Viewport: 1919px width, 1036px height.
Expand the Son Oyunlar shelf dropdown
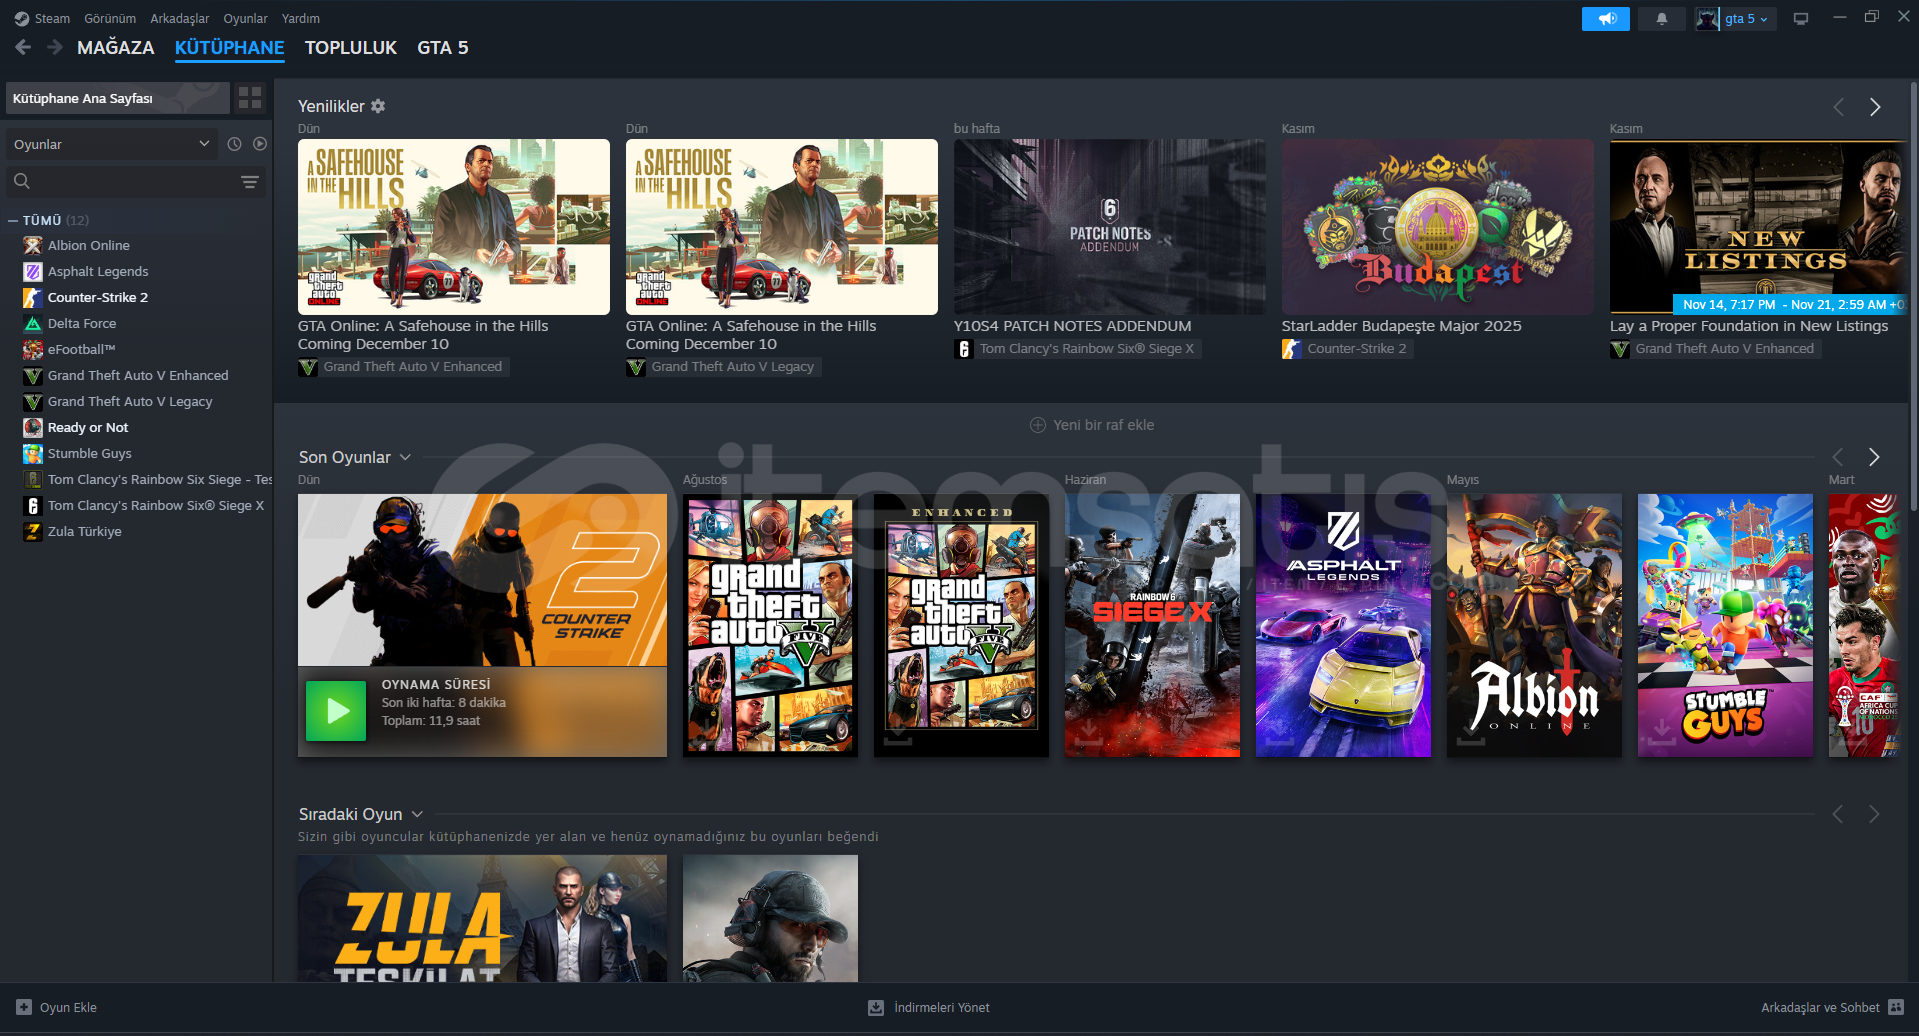(405, 457)
